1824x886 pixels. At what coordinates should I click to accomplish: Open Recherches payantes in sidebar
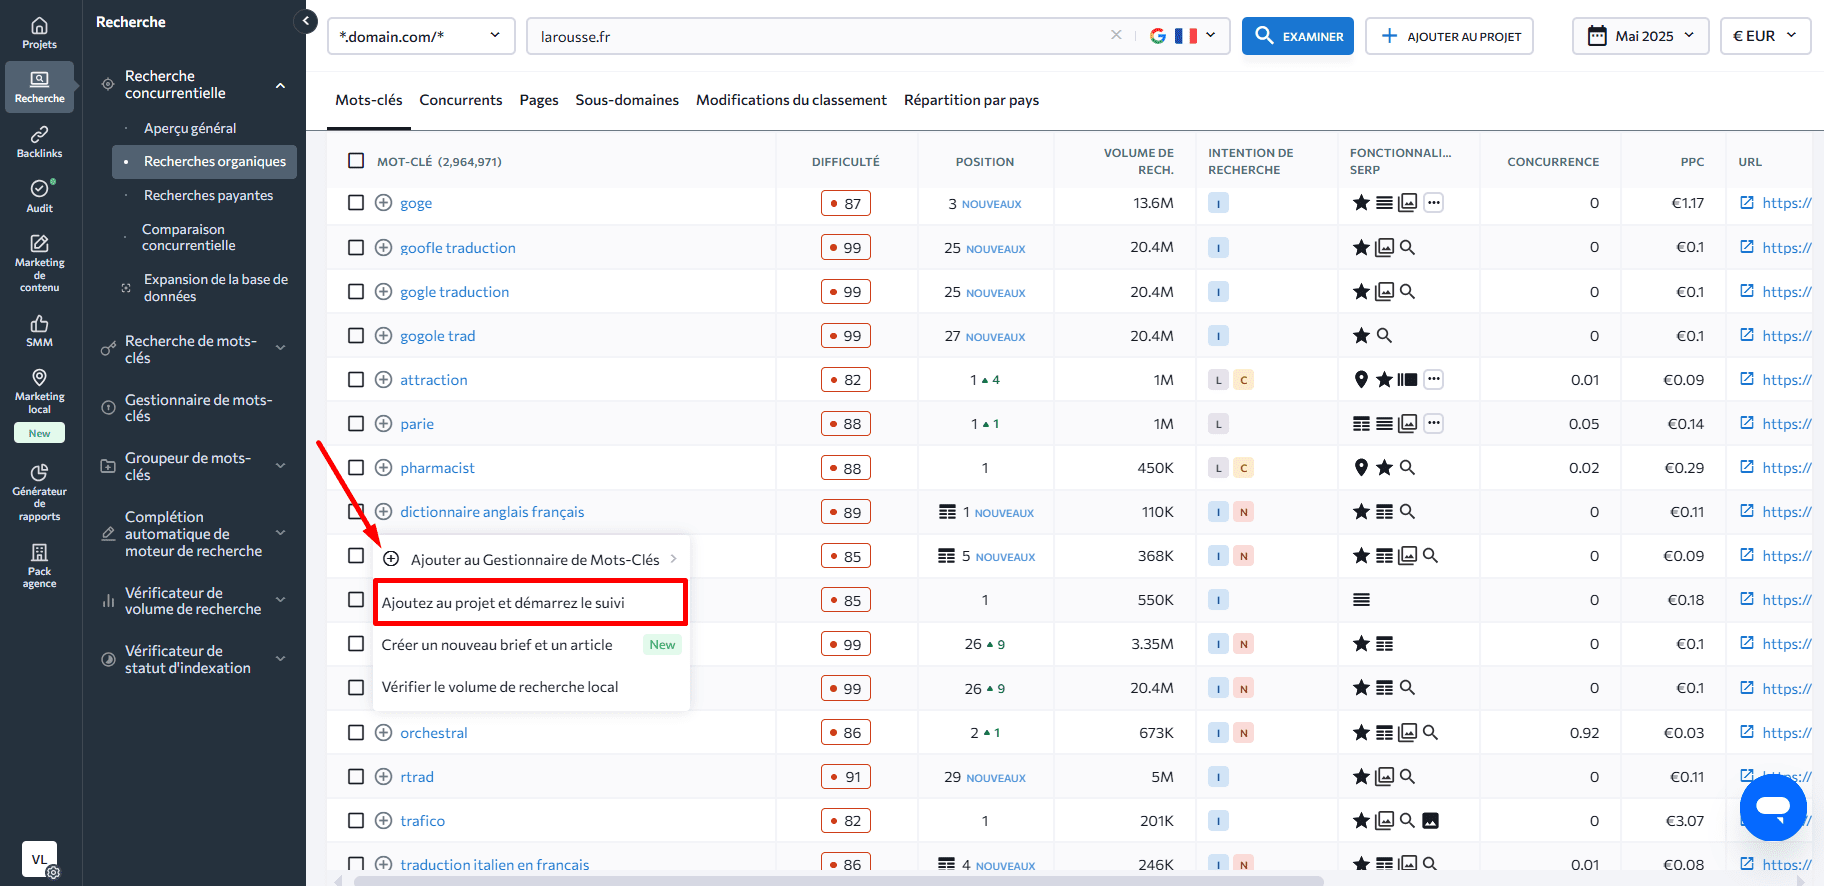point(208,195)
